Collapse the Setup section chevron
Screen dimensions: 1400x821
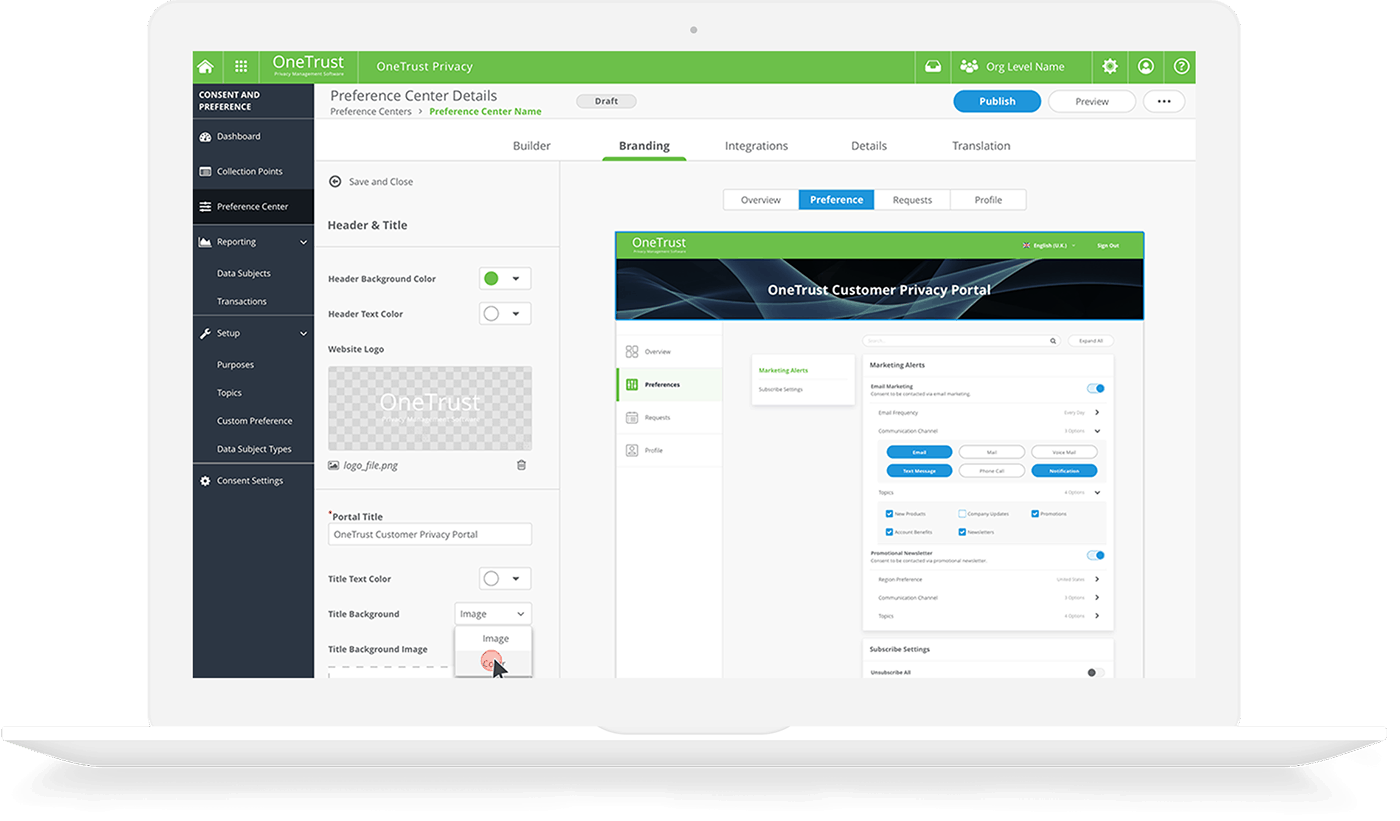click(303, 333)
